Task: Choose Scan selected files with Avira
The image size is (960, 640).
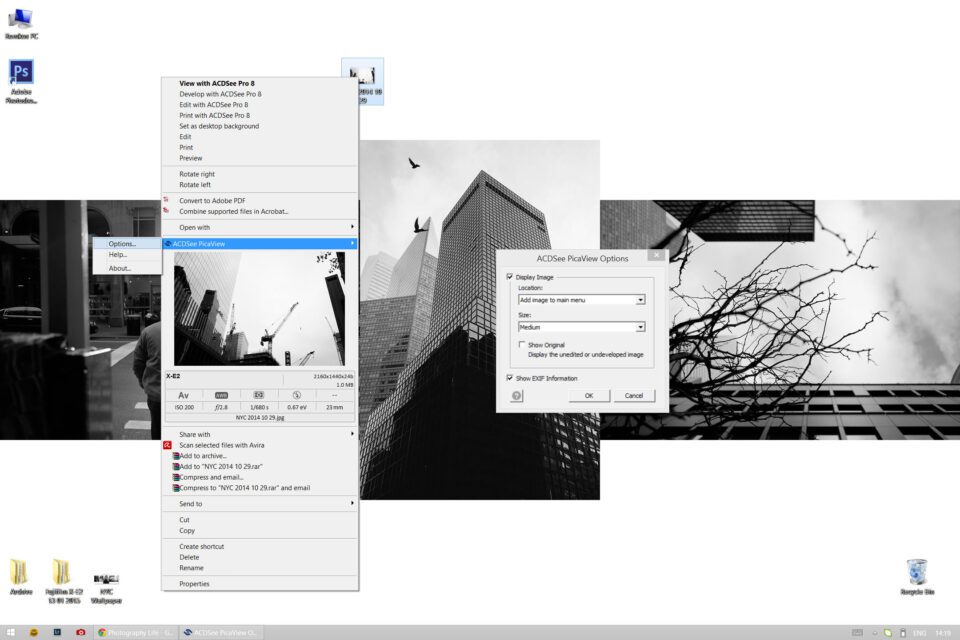Action: 260,445
